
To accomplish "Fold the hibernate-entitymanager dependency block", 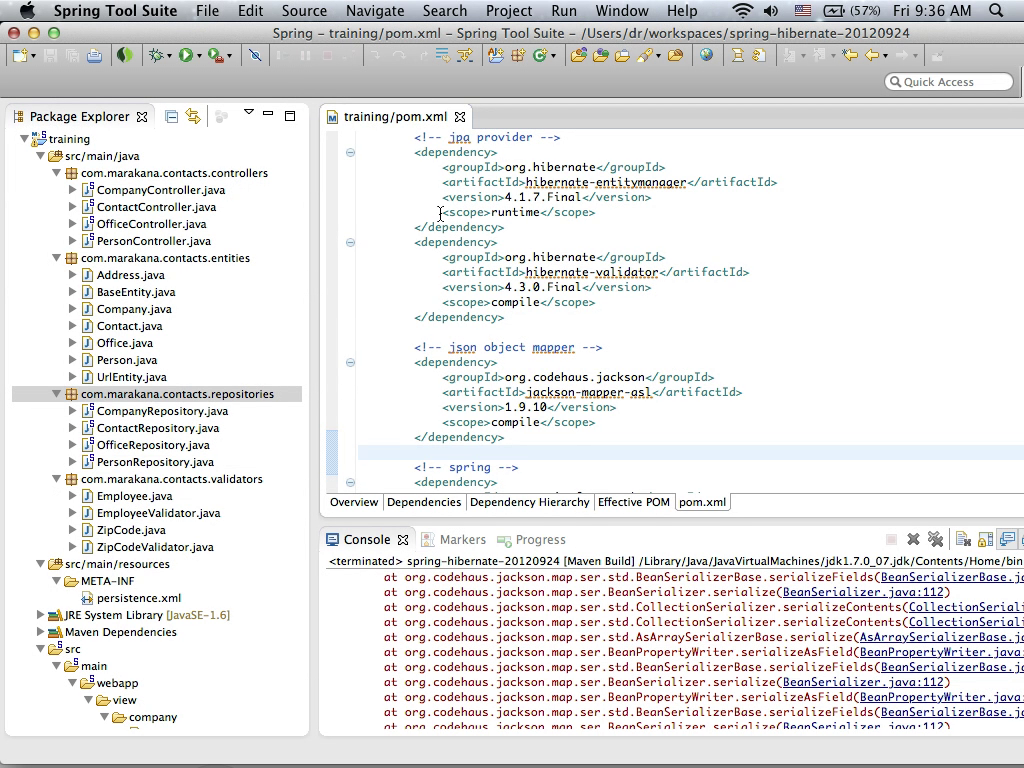I will point(350,152).
